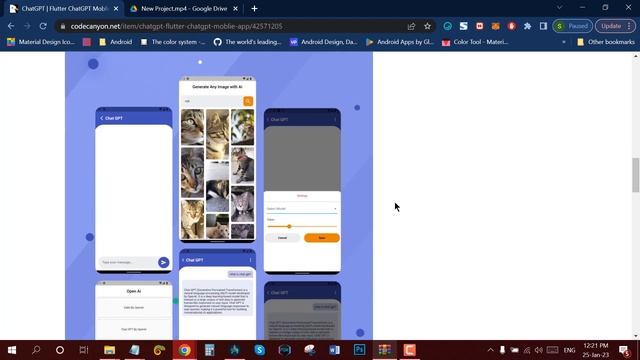Open the Other bookmarks folder
Image resolution: width=640 pixels, height=360 pixels.
pyautogui.click(x=606, y=42)
